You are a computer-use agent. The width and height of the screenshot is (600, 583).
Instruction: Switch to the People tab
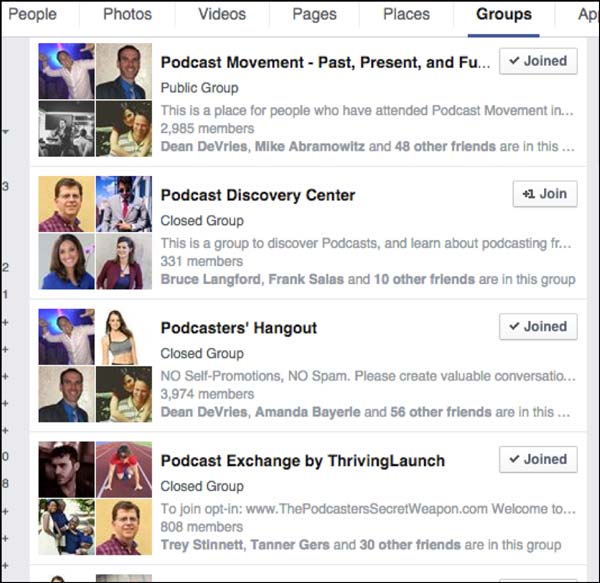(x=33, y=15)
